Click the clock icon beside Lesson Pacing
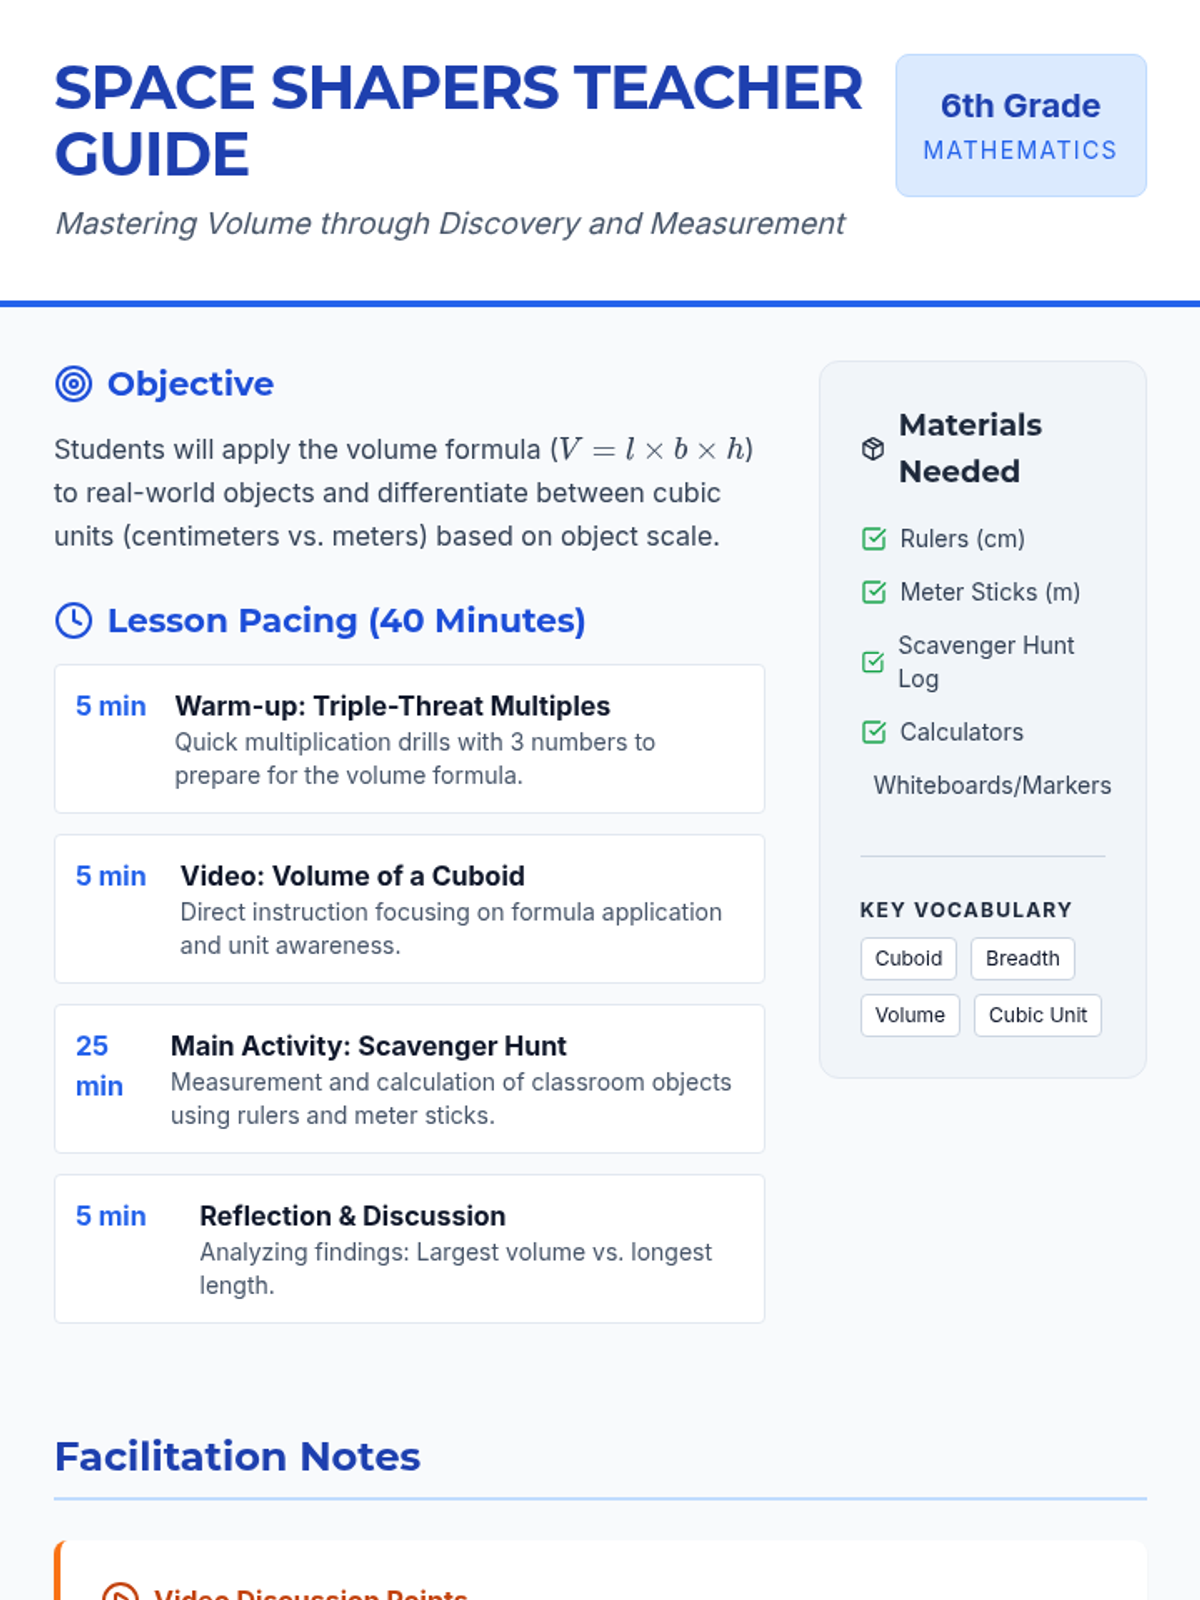The height and width of the screenshot is (1600, 1200). click(73, 620)
